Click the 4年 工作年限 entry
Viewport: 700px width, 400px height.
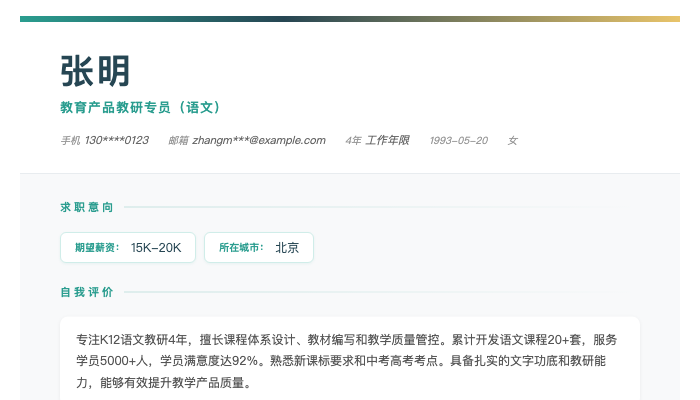point(377,140)
